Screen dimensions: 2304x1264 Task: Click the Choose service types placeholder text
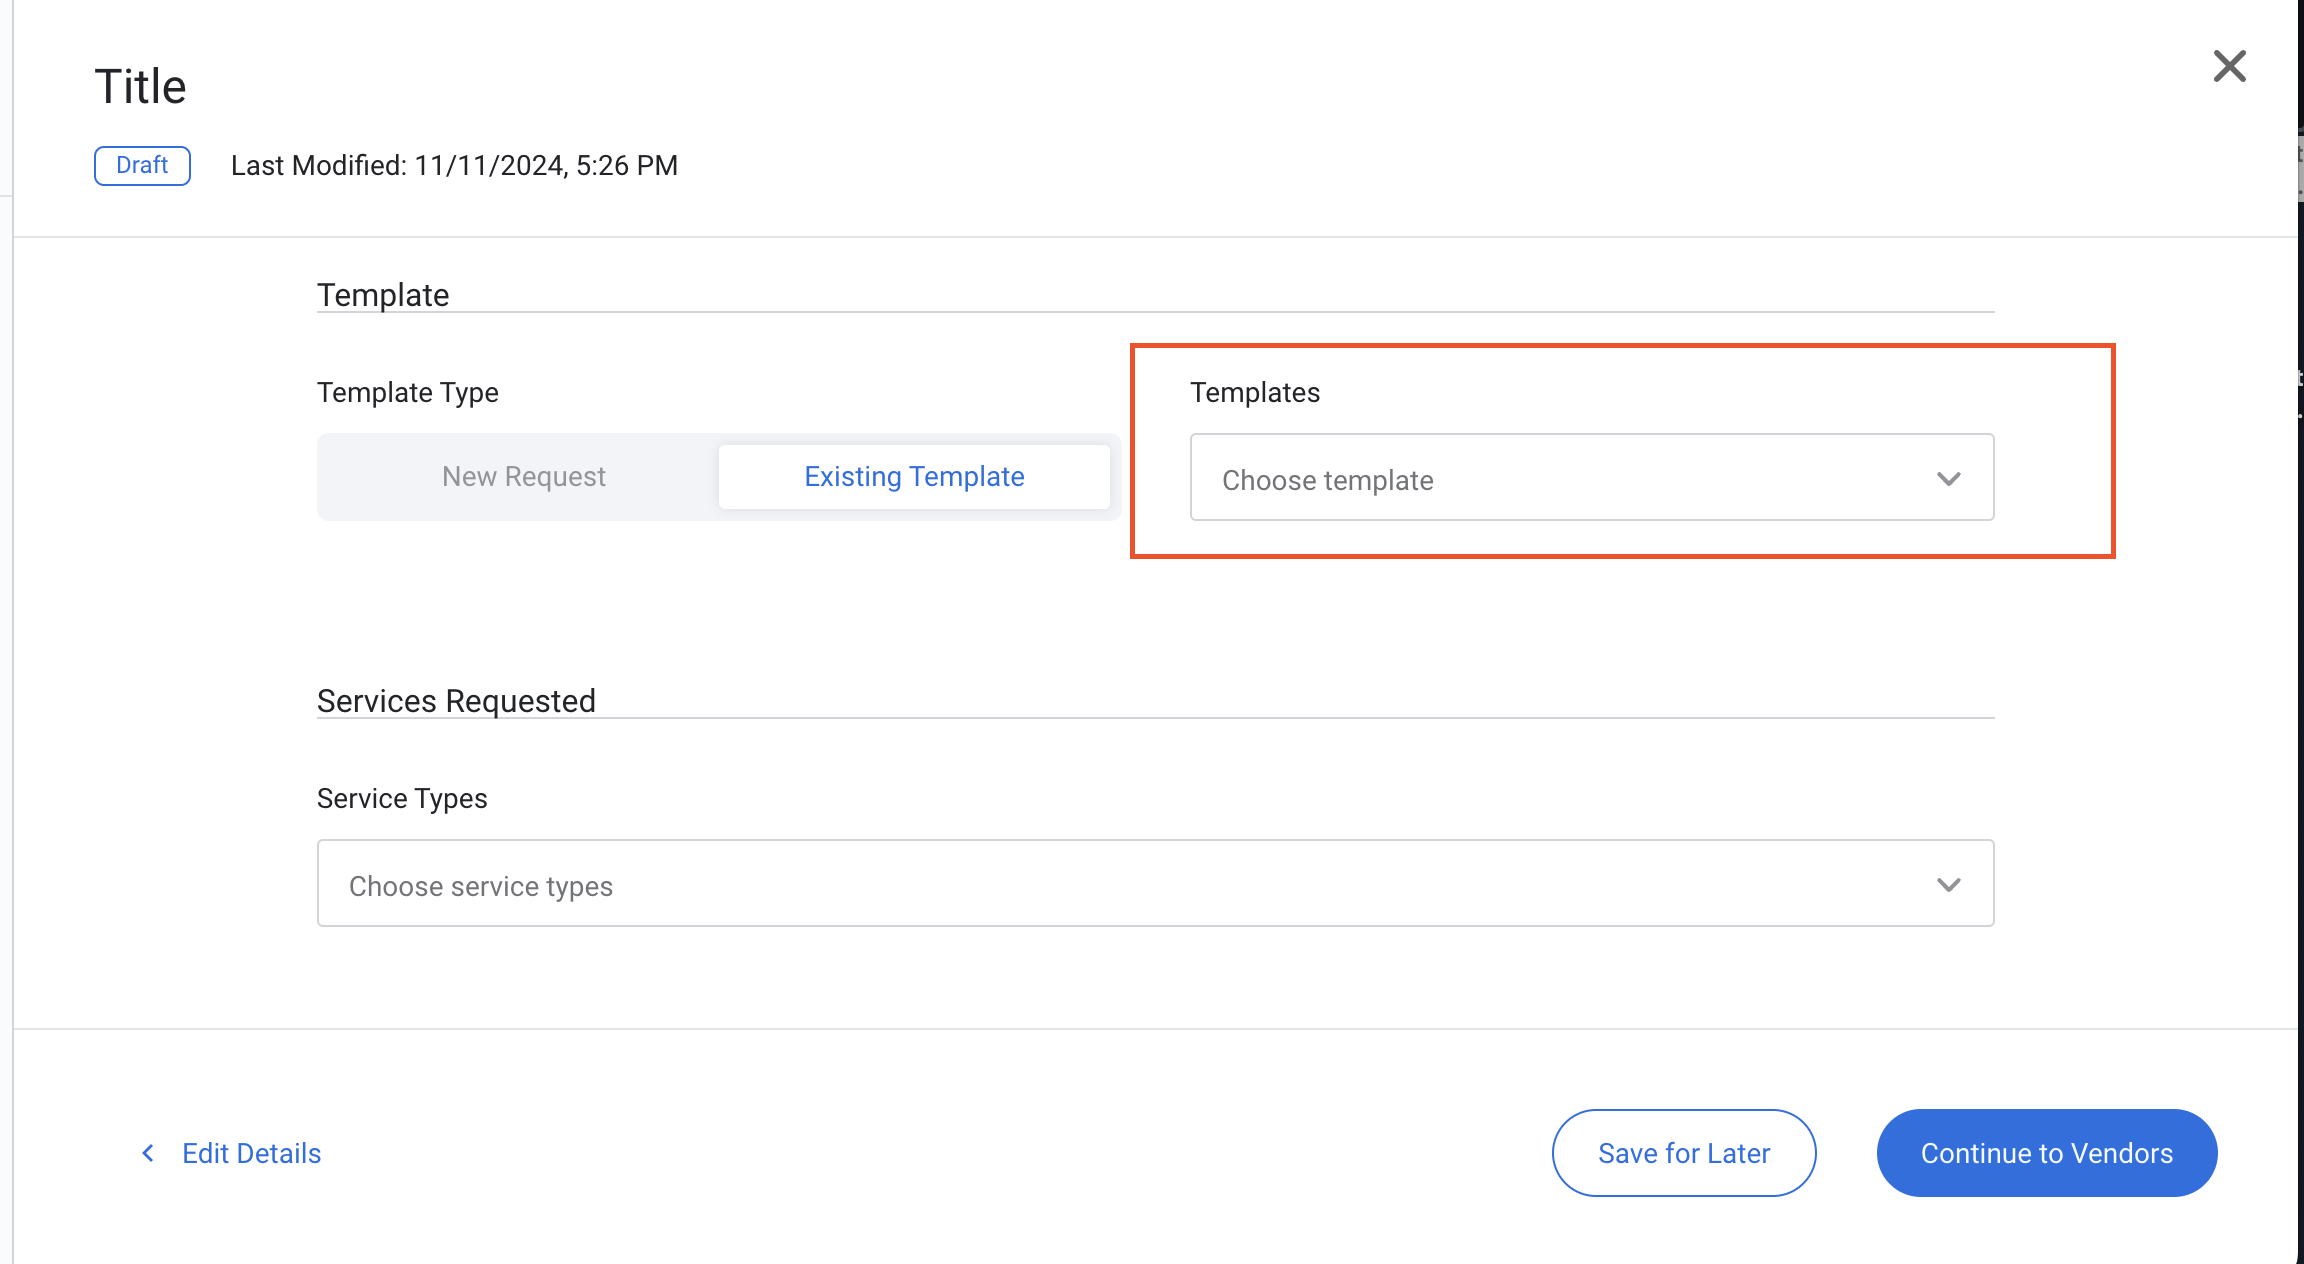click(x=480, y=886)
